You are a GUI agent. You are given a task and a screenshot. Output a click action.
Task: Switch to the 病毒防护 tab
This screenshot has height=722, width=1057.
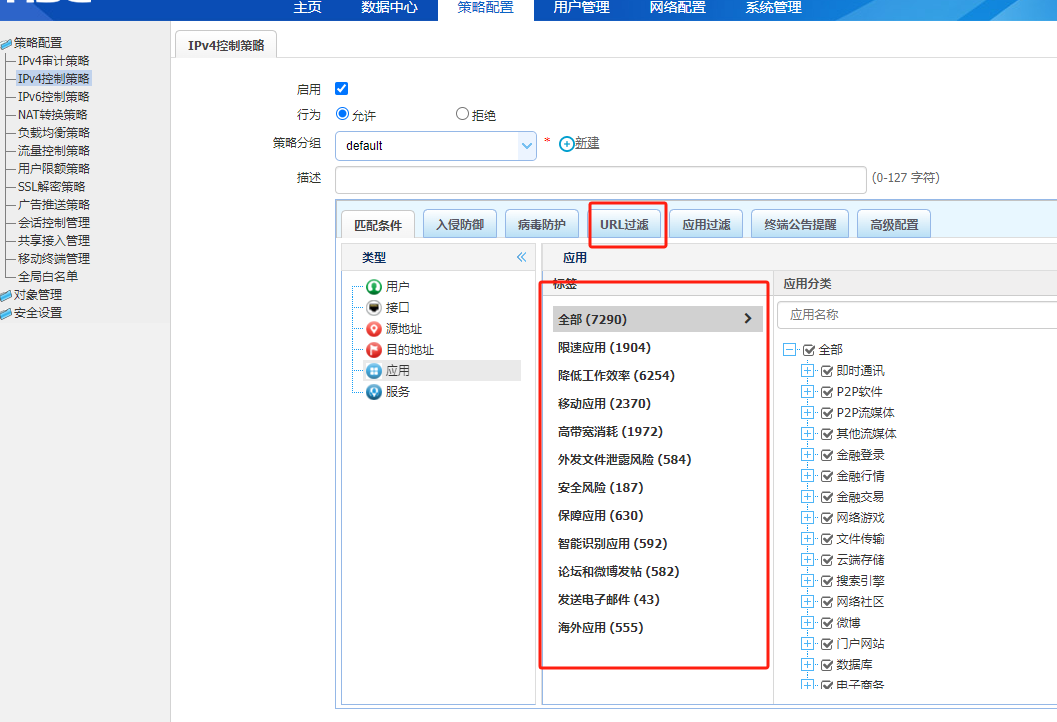coord(542,224)
